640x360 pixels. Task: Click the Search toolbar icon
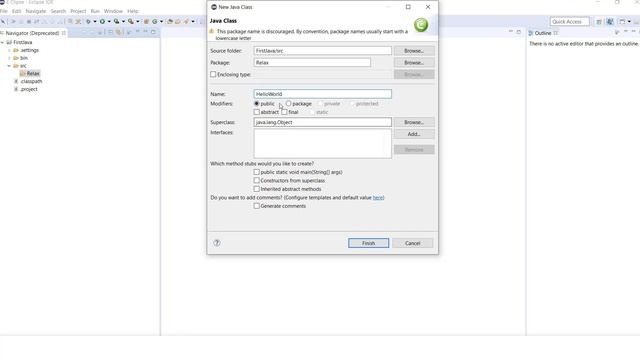[186, 21]
